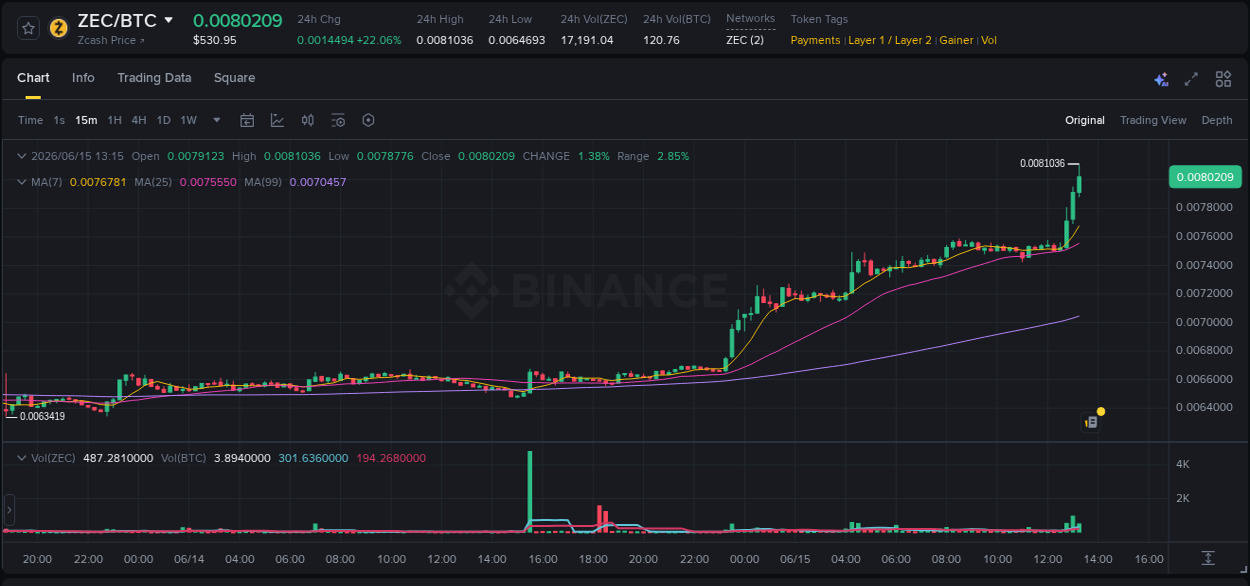
Task: Click the current price tag 0.0080209 on axis
Action: coord(1205,177)
